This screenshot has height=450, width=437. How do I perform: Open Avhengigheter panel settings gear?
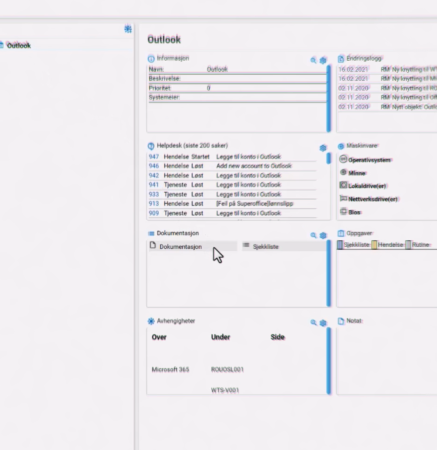point(323,323)
